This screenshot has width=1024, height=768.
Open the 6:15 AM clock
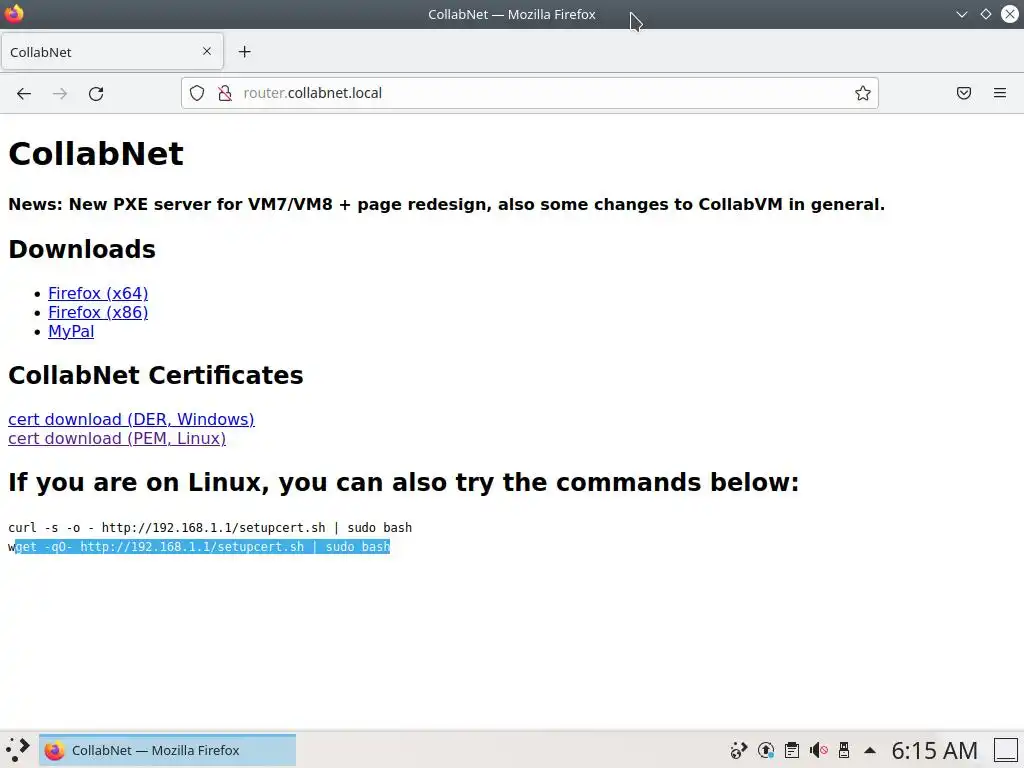(935, 750)
